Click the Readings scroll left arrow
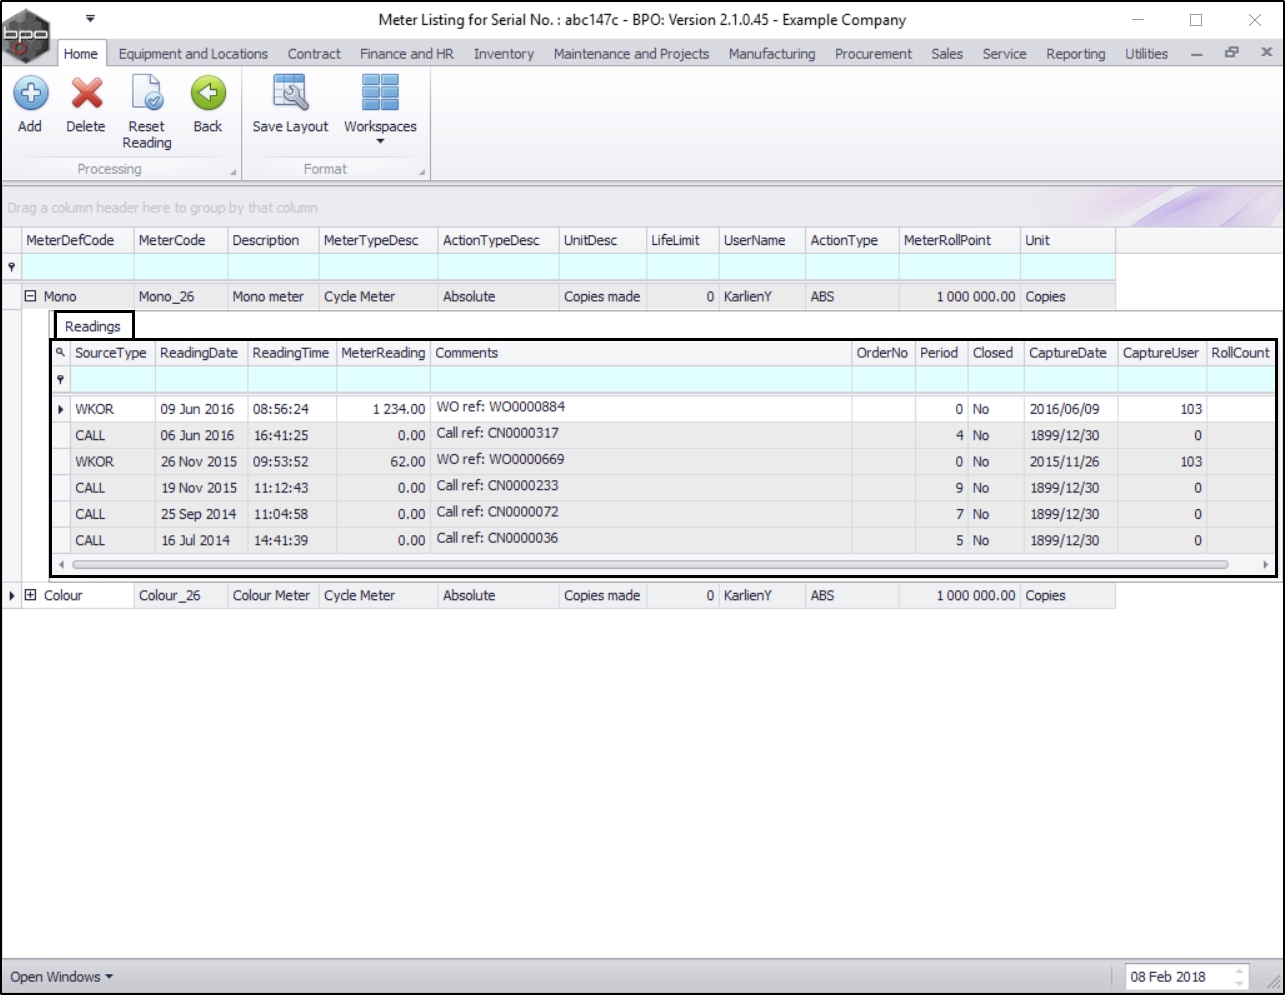The image size is (1285, 995). click(61, 565)
